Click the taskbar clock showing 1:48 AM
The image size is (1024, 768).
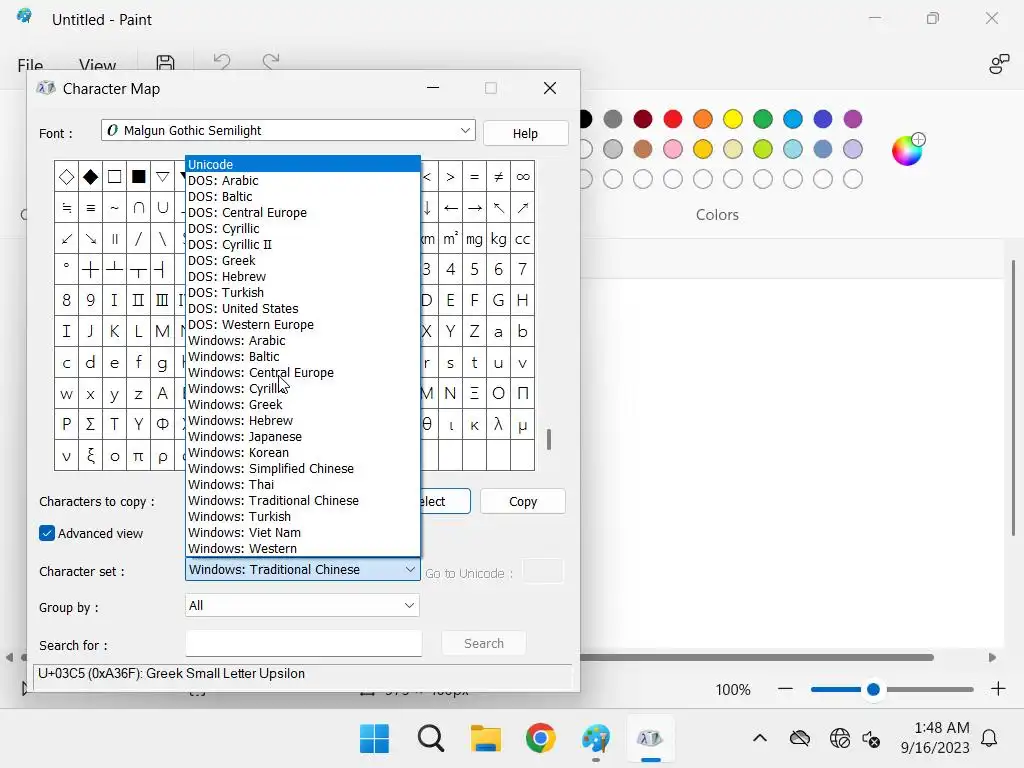(x=935, y=737)
